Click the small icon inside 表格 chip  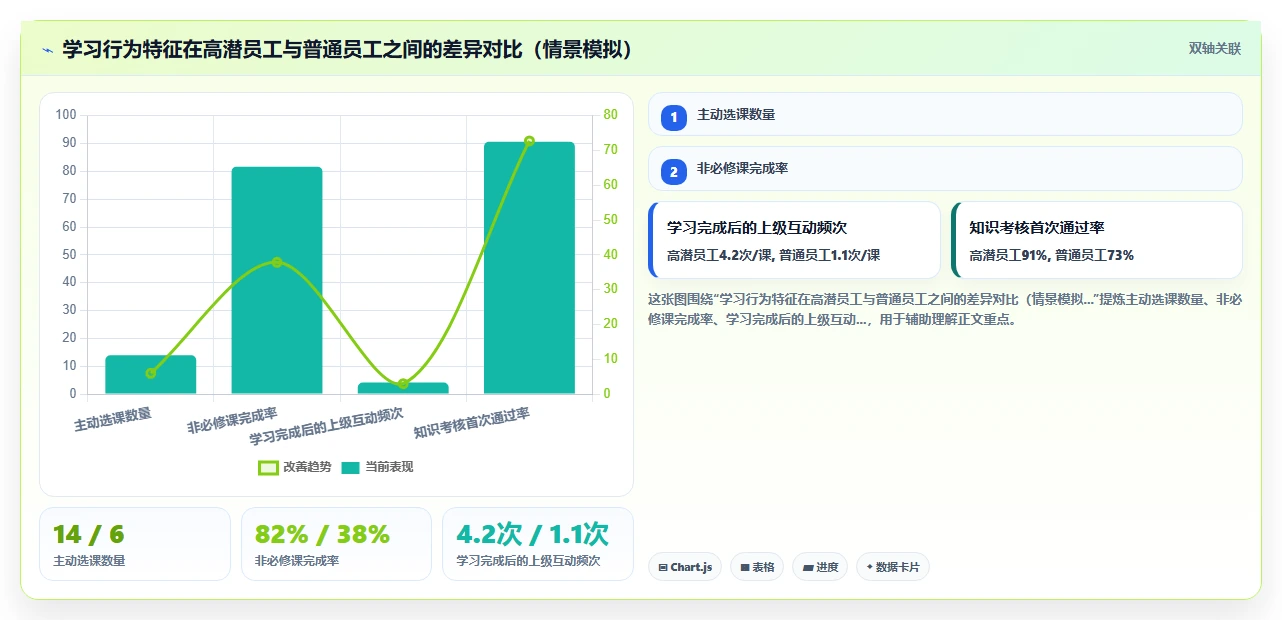click(745, 568)
